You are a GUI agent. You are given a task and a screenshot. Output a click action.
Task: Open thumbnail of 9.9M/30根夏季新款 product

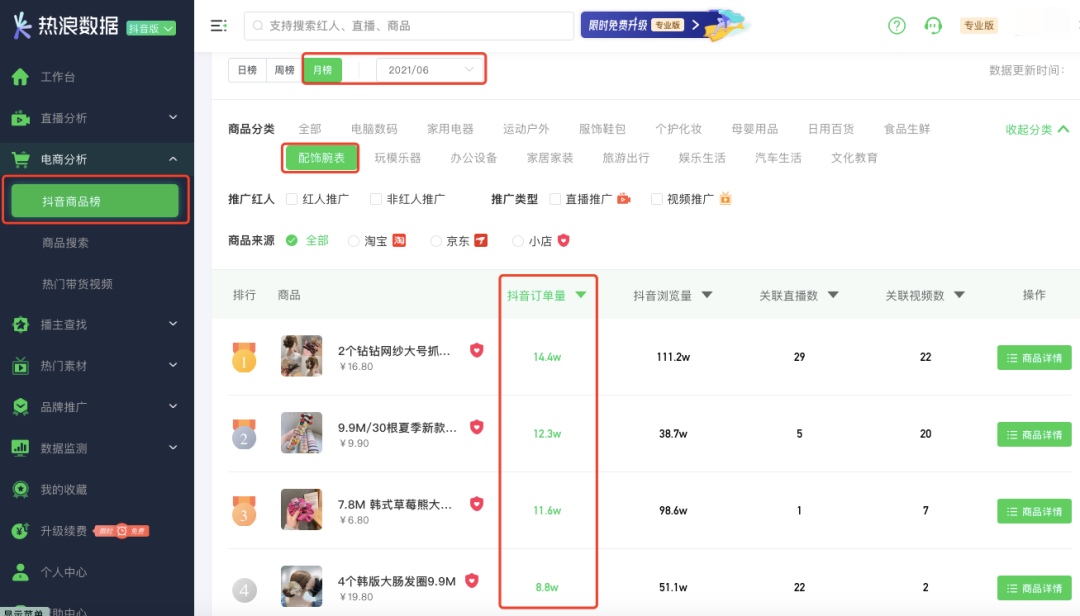[x=301, y=433]
